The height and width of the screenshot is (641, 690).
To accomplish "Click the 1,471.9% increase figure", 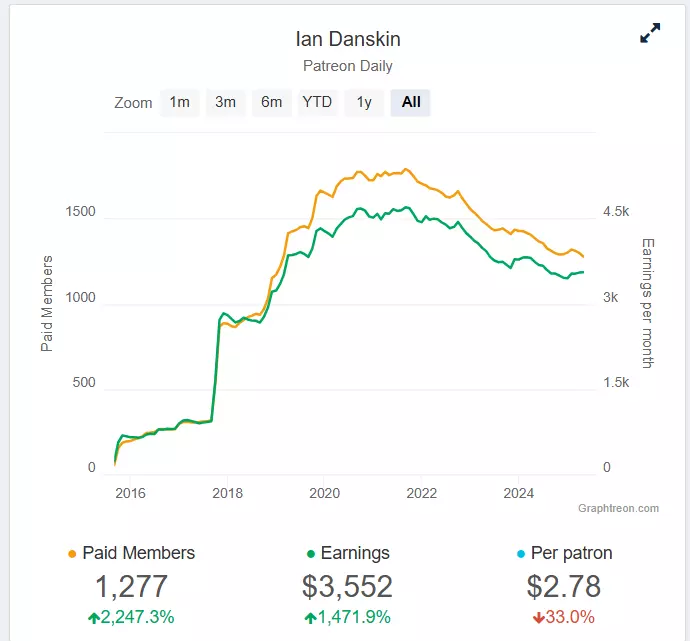I will point(347,617).
